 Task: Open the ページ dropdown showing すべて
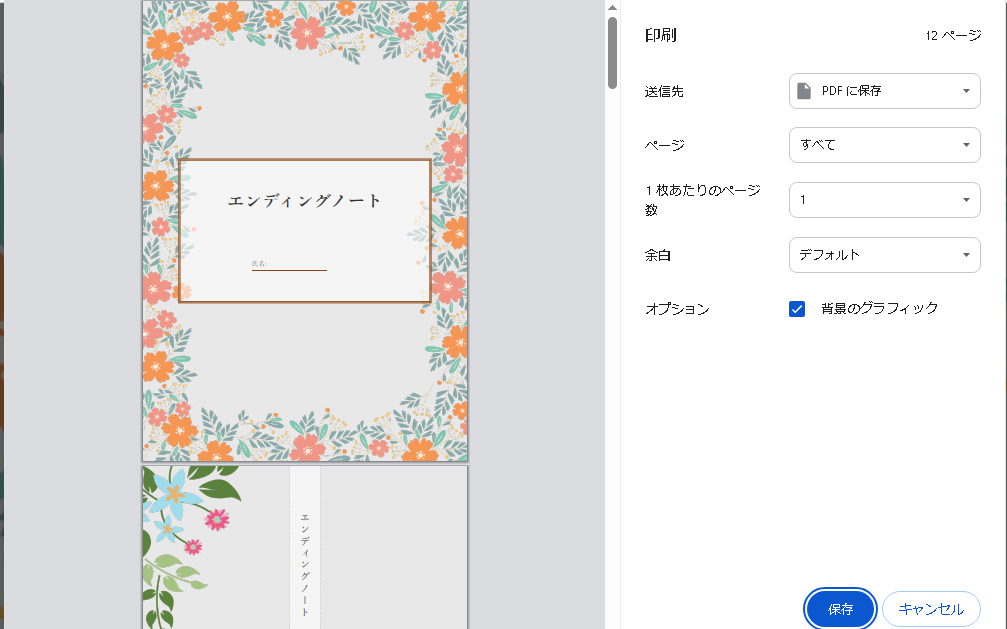click(x=884, y=145)
